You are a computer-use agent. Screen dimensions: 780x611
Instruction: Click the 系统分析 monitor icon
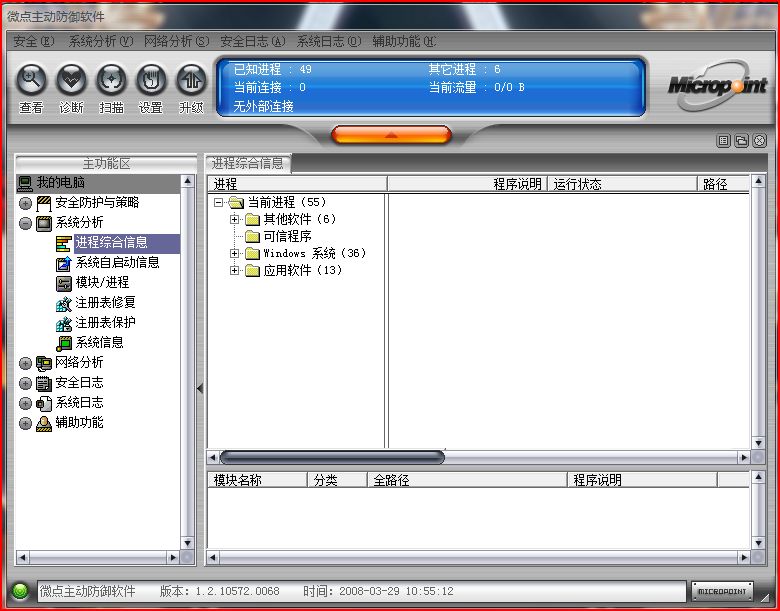point(44,223)
